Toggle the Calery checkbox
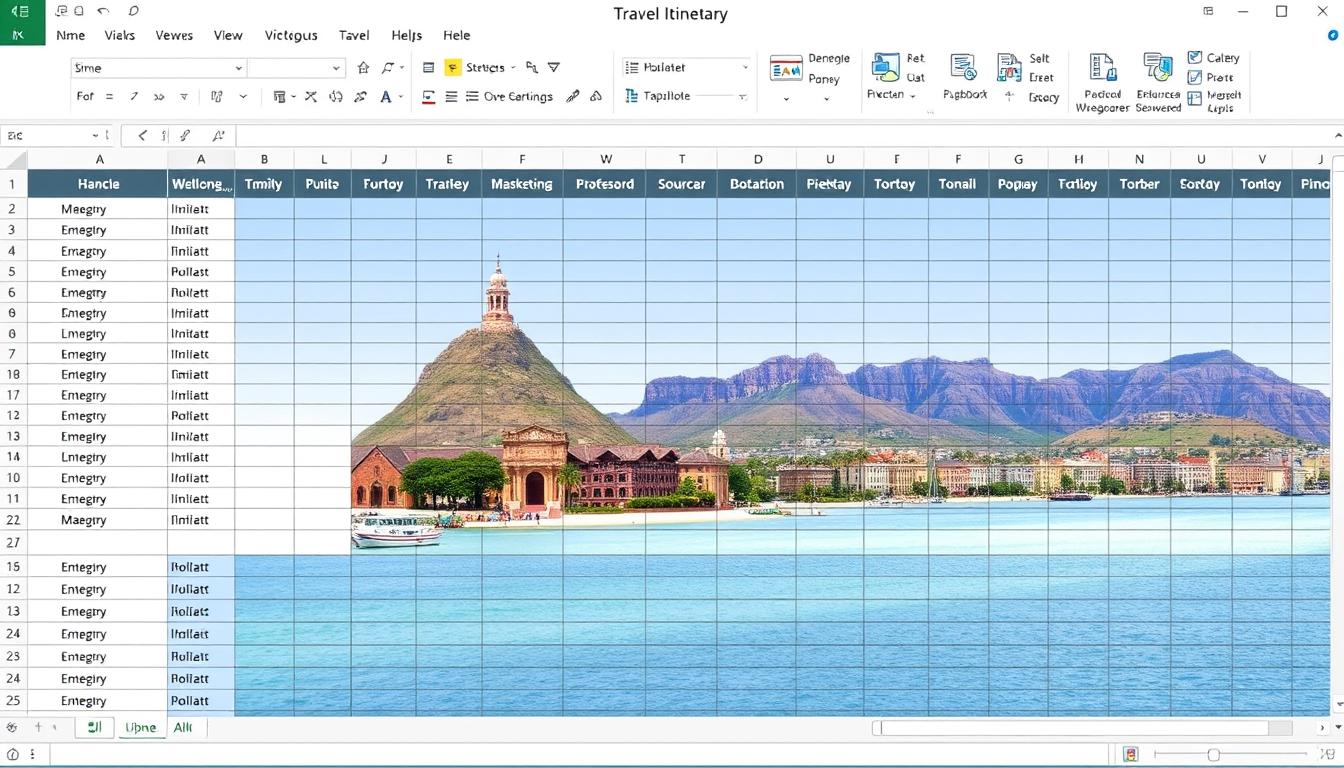This screenshot has width=1344, height=768. point(1195,58)
